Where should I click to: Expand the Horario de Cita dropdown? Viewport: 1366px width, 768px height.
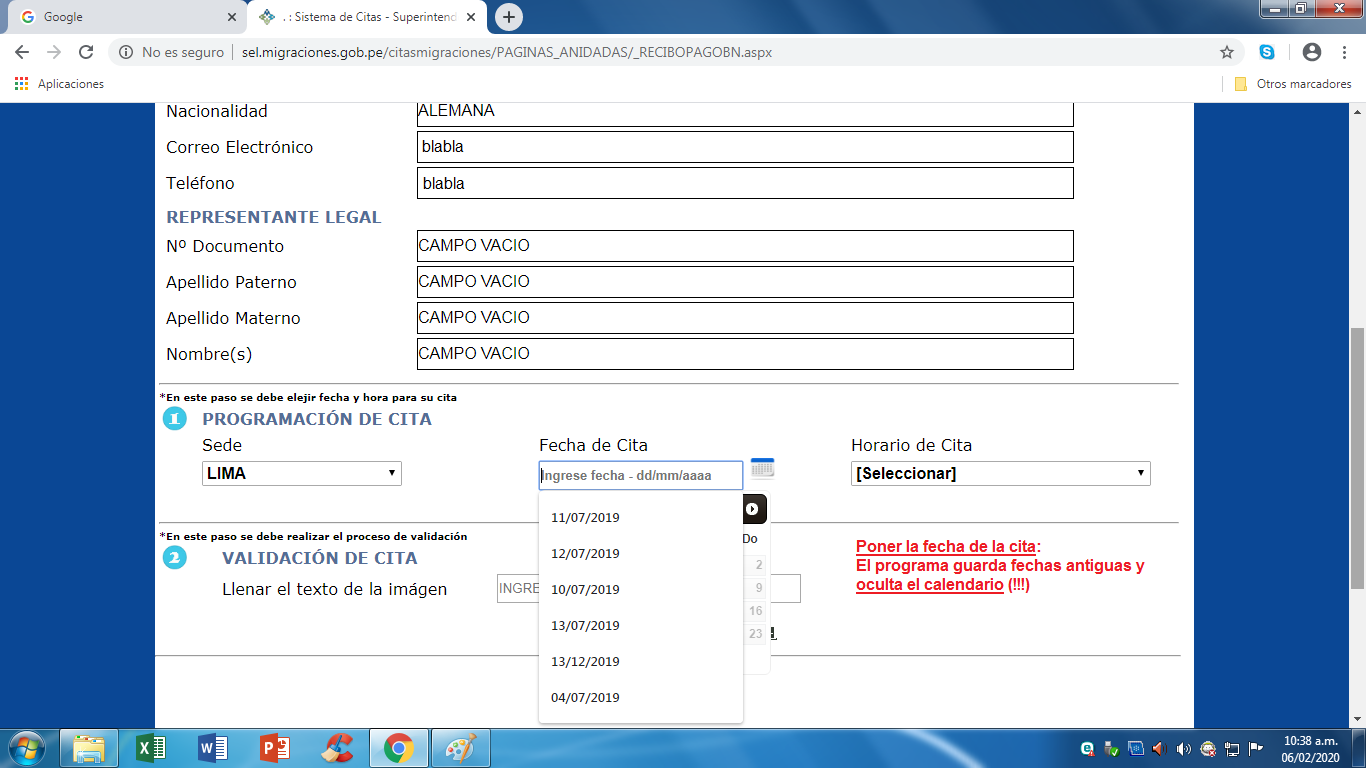coord(1000,474)
